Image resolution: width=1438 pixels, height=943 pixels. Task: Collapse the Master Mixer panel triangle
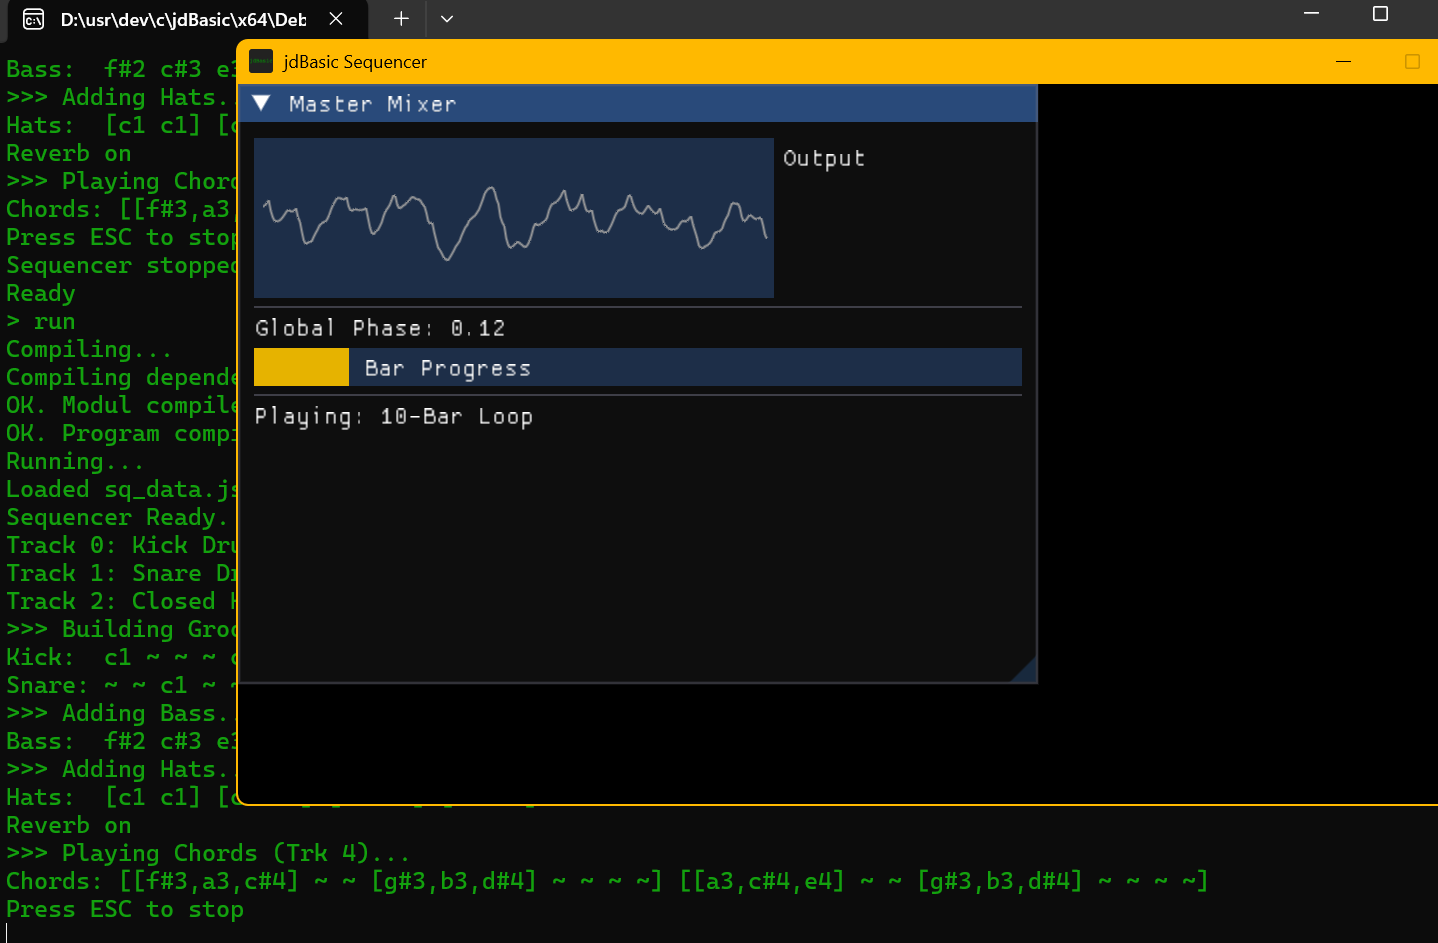tap(262, 103)
